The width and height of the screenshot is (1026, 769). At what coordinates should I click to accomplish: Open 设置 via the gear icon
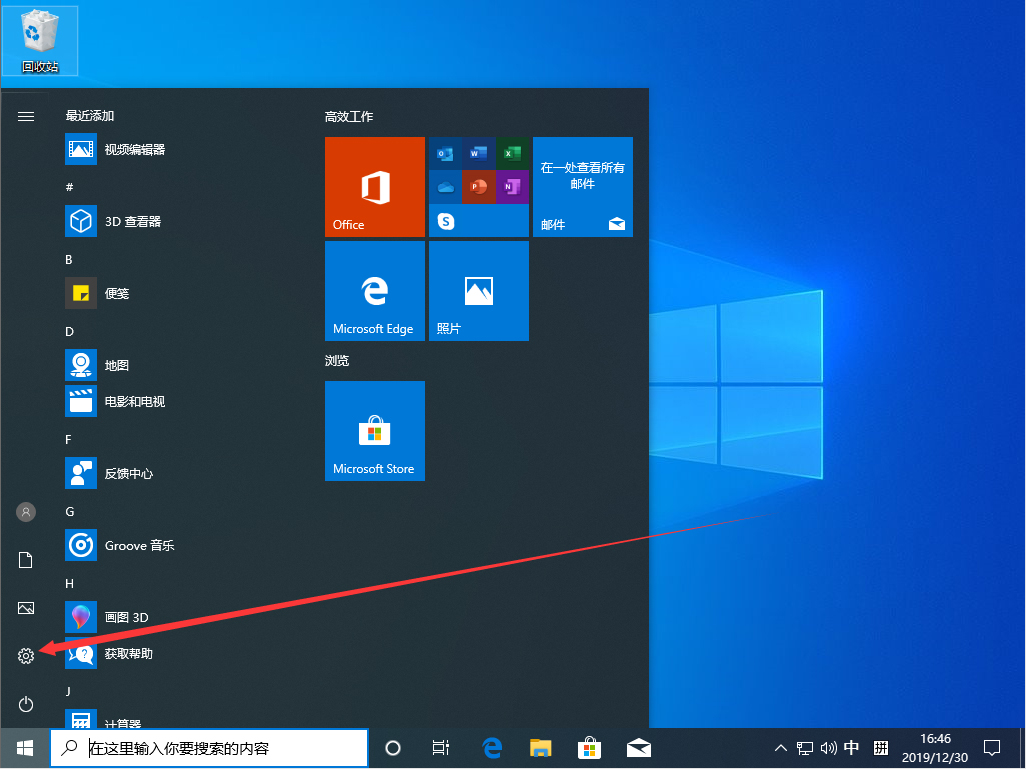(25, 655)
